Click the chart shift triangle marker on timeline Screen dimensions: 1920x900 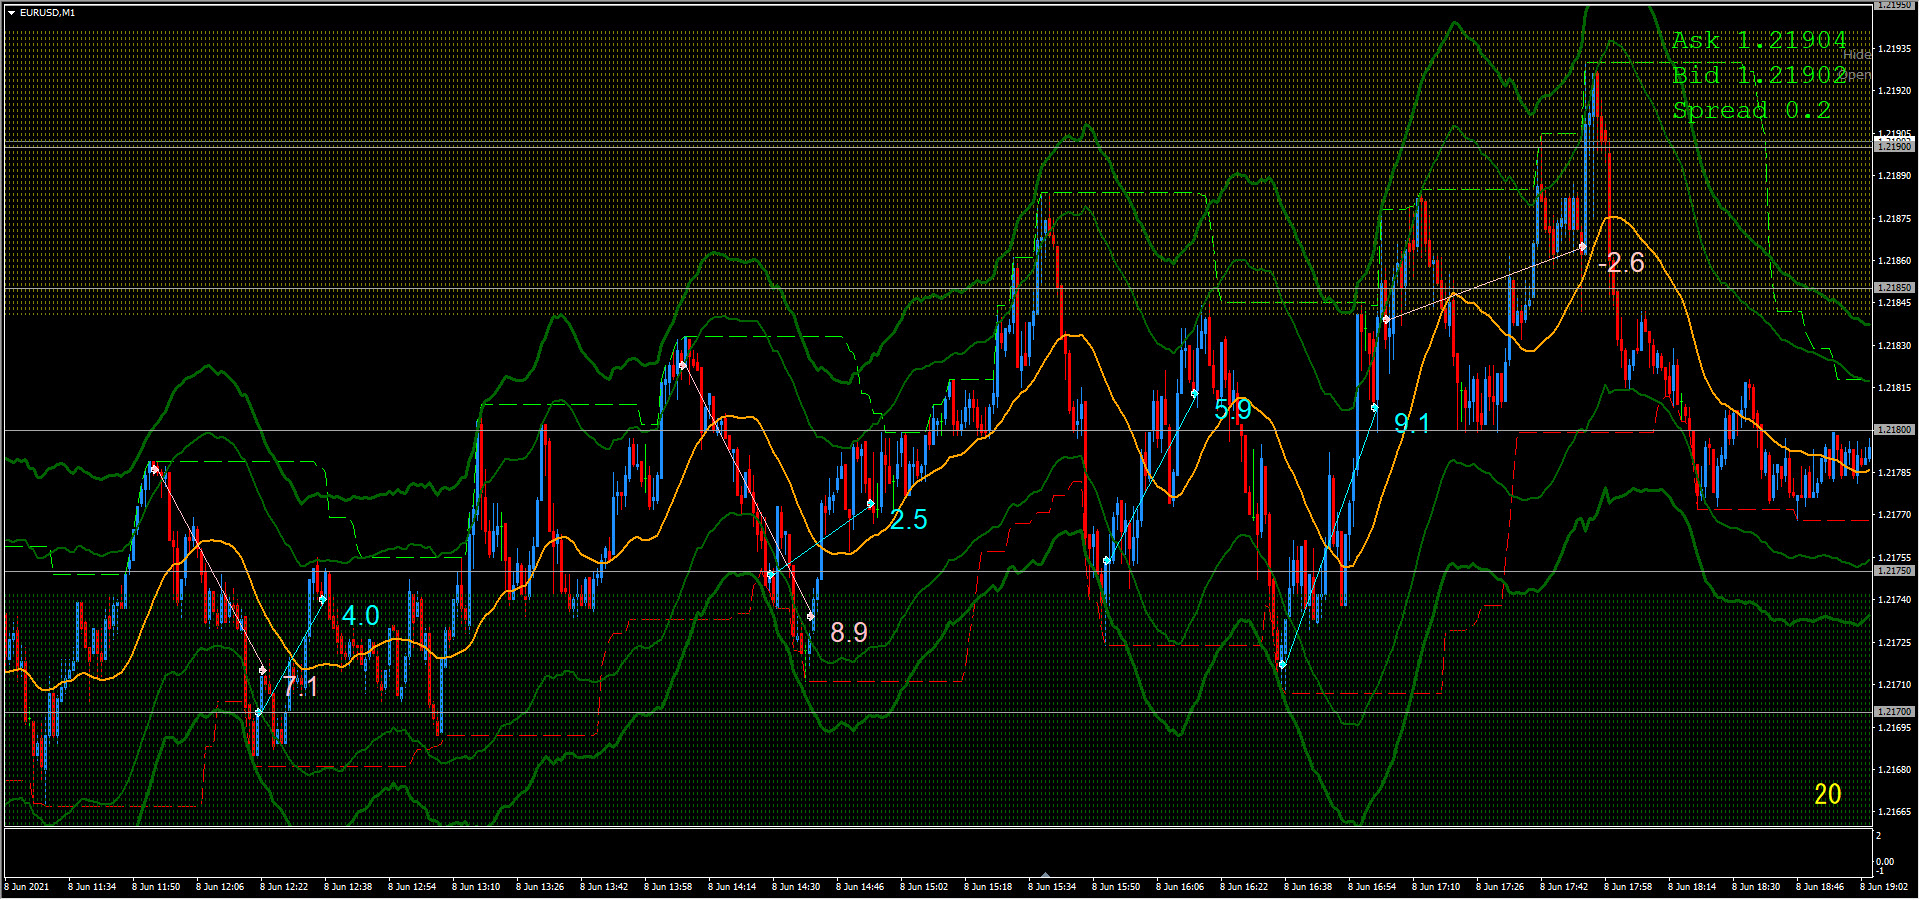pyautogui.click(x=1045, y=874)
